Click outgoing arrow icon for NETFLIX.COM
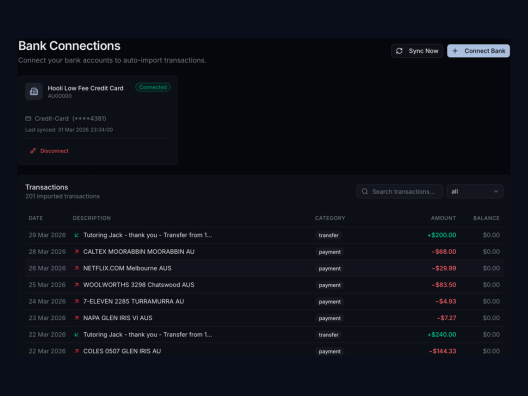Screen dimensions: 528x396 coord(76,268)
